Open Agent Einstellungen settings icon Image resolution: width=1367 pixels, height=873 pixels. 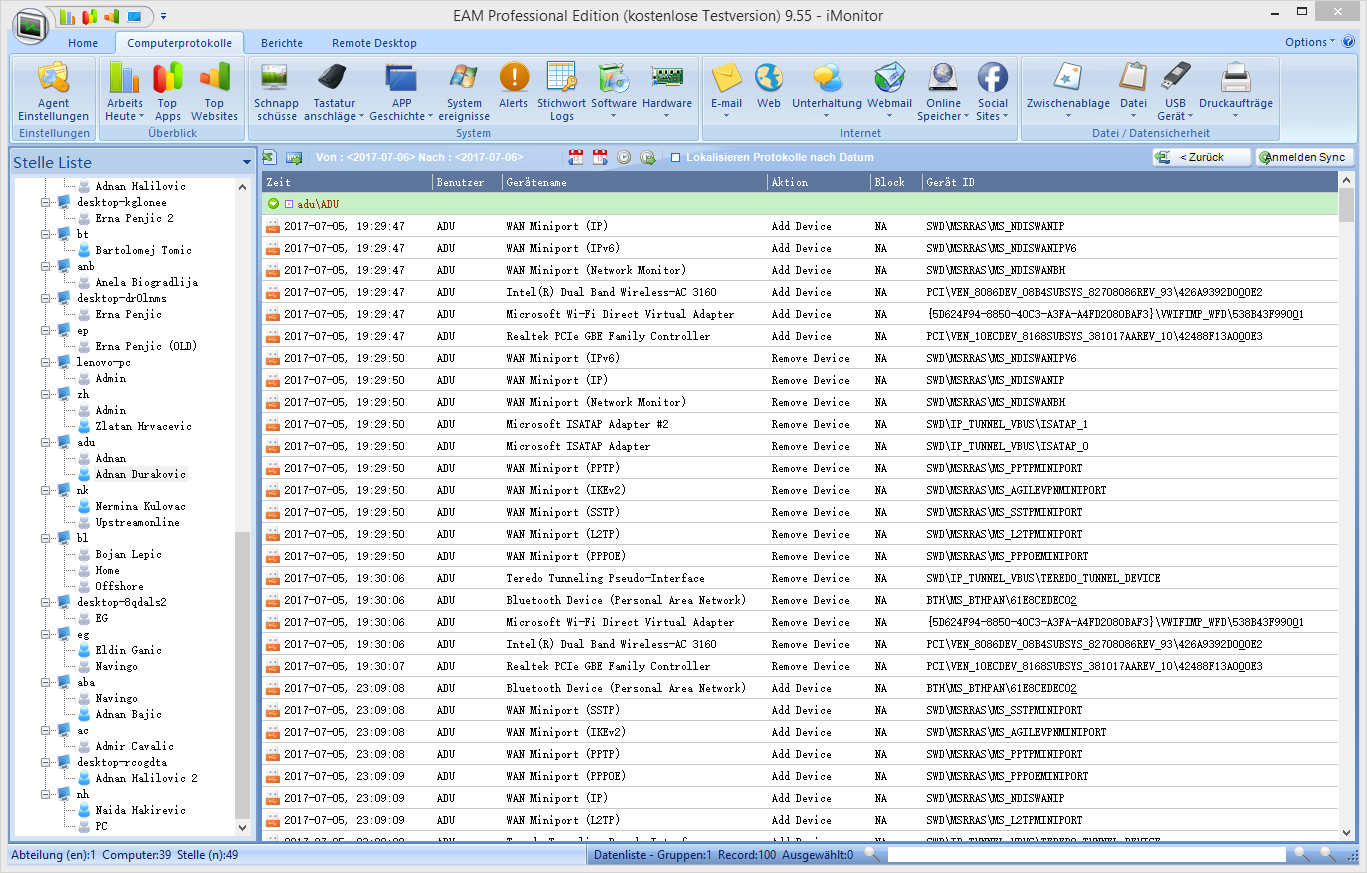point(53,91)
